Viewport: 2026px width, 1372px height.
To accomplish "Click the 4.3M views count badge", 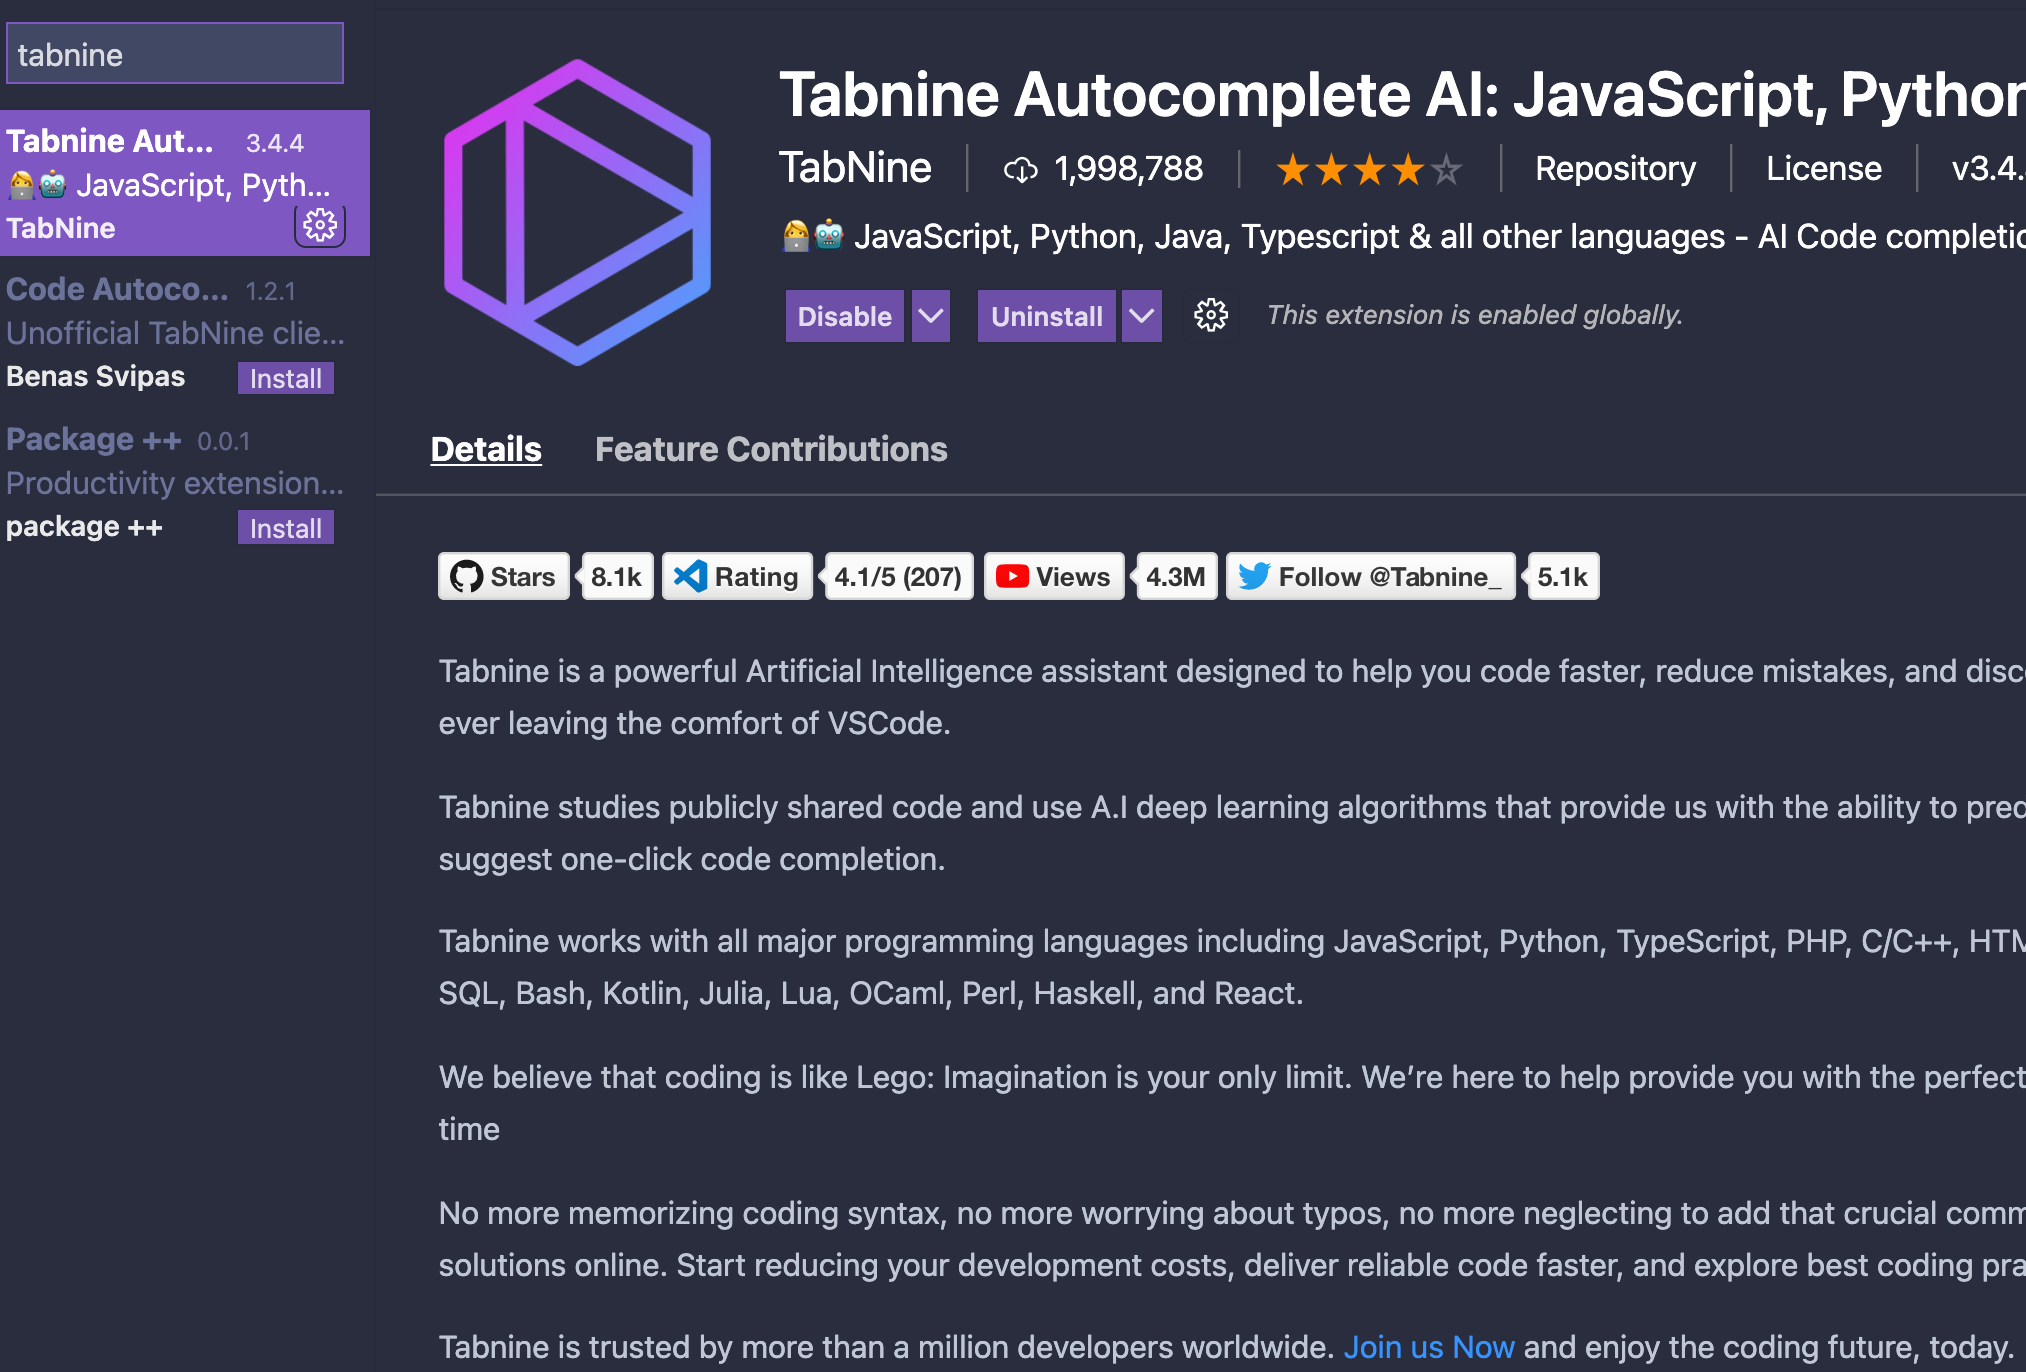I will (1175, 577).
